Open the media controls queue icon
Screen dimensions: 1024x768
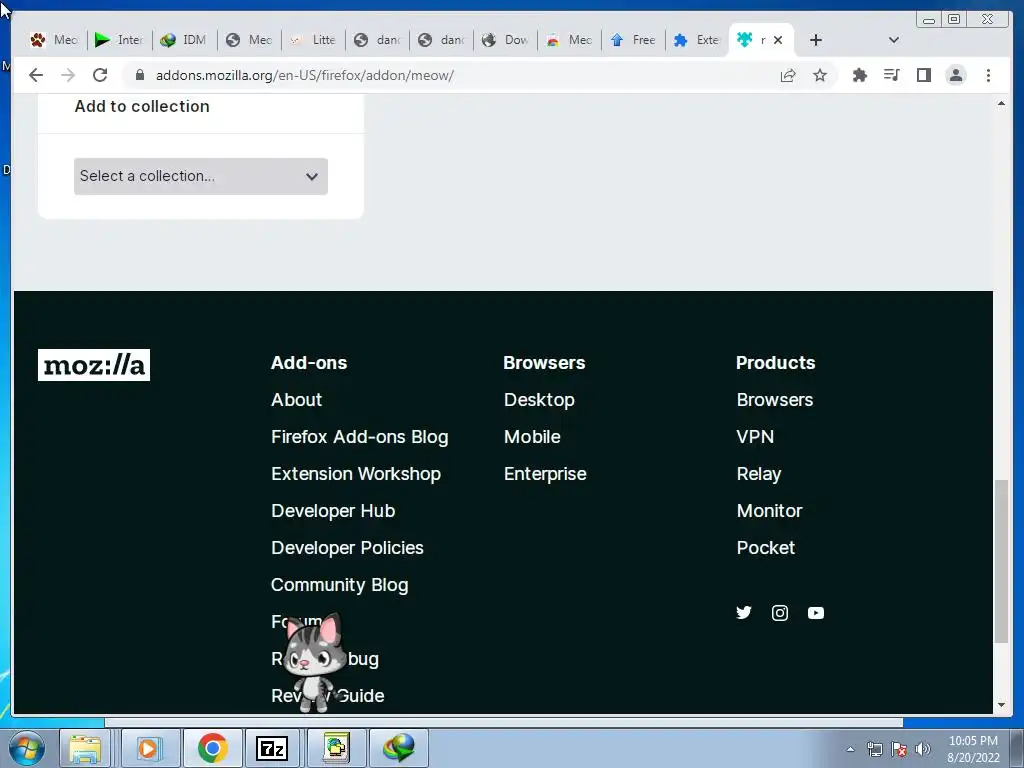coord(891,75)
